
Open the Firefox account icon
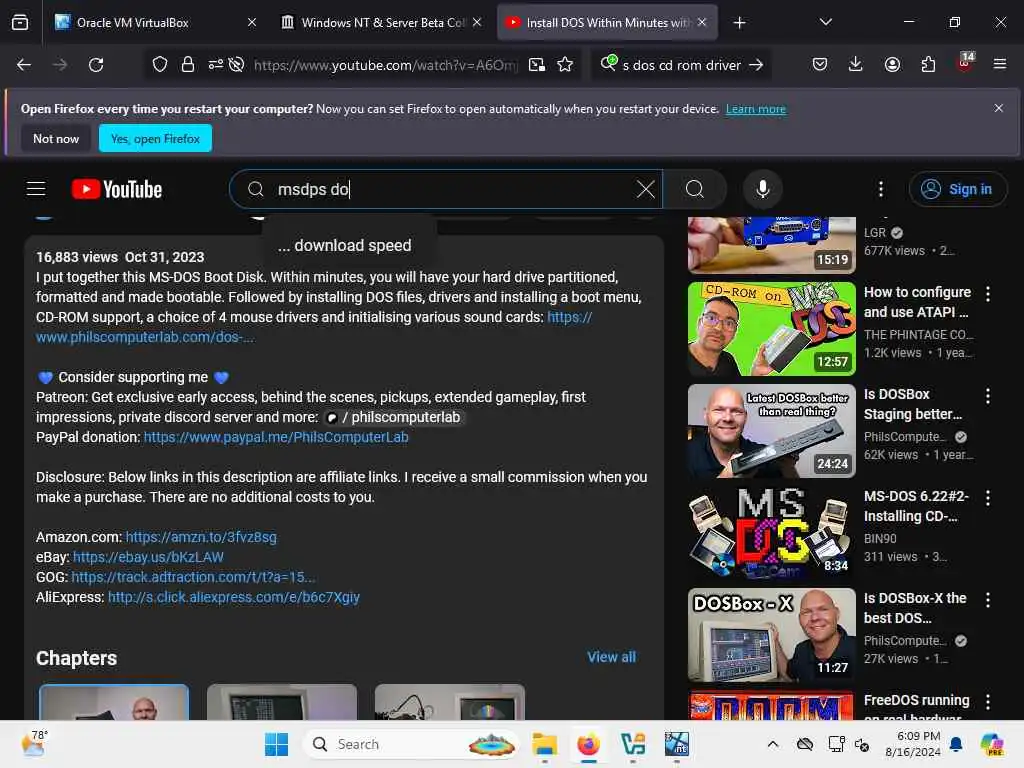coord(892,64)
